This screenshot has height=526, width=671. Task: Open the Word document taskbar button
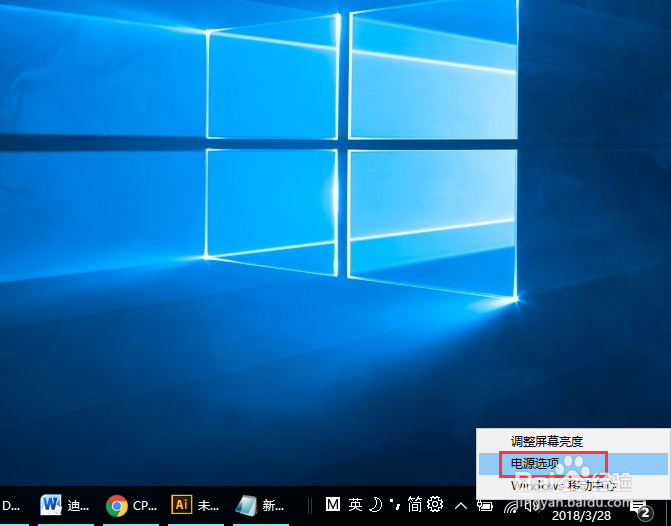65,506
